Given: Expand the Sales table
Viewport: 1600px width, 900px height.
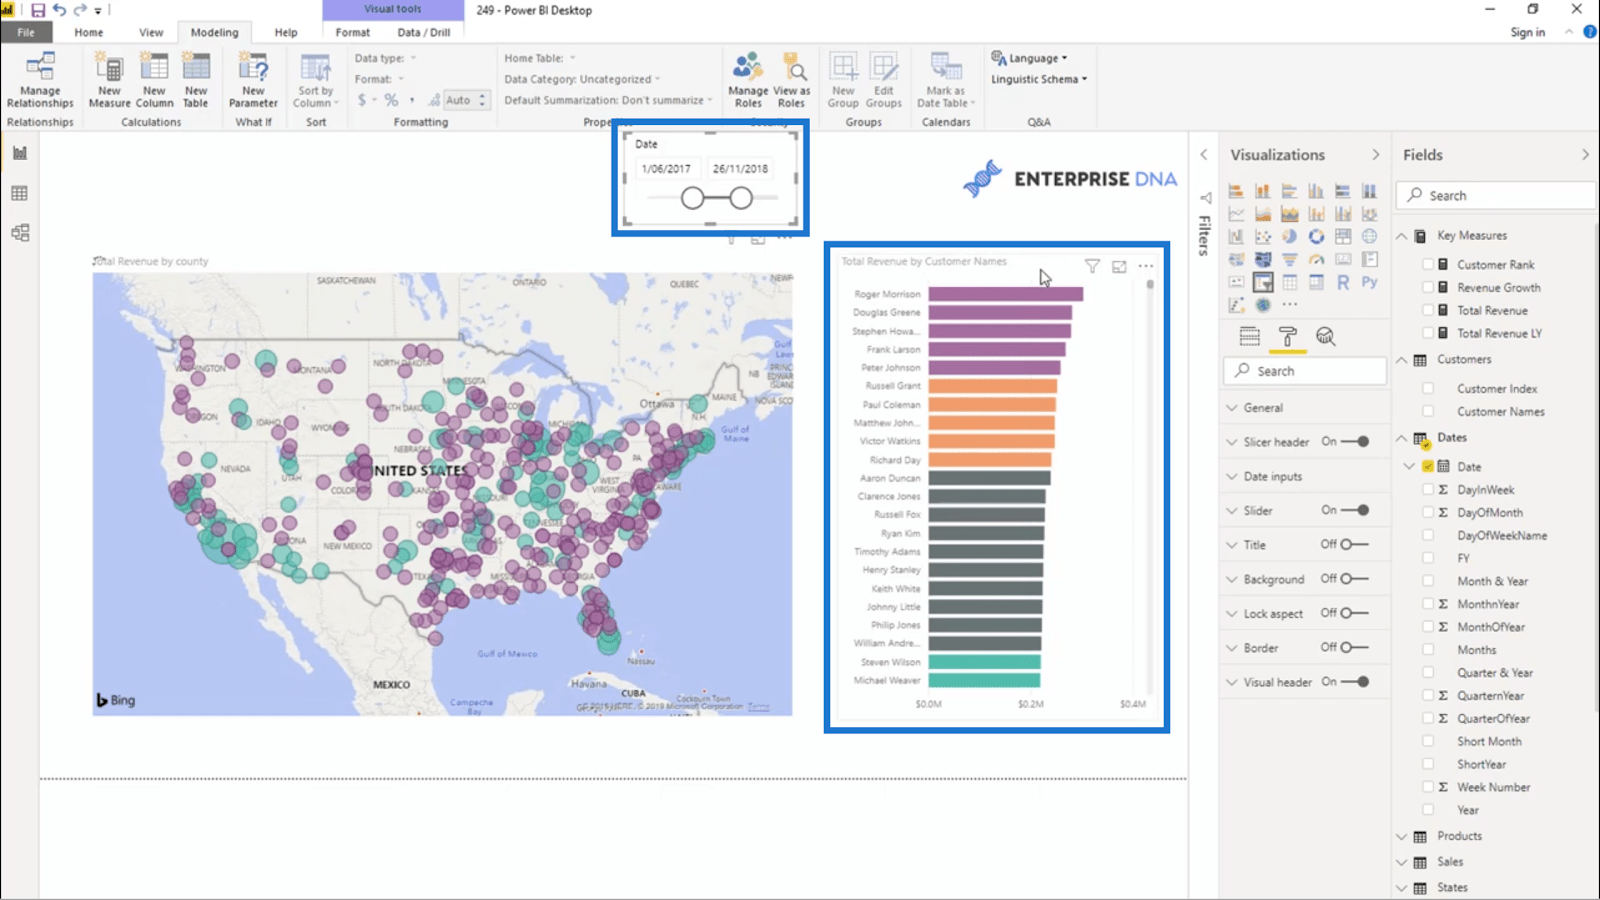Looking at the screenshot, I should pyautogui.click(x=1402, y=862).
